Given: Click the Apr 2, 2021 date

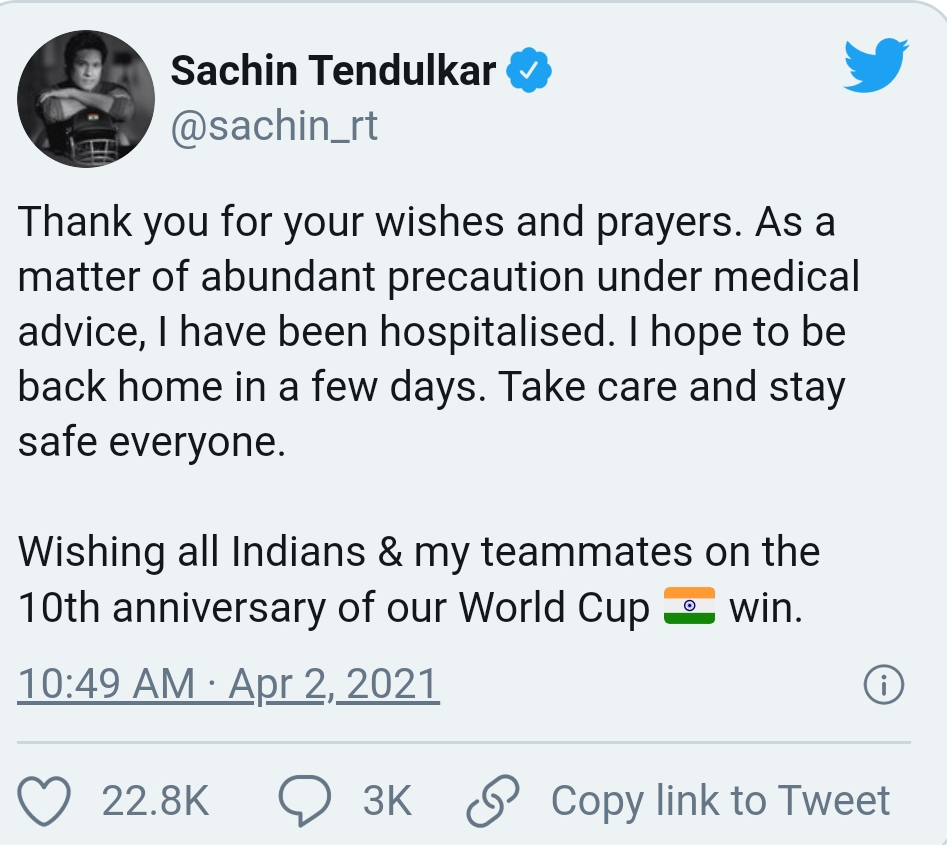Looking at the screenshot, I should [334, 685].
